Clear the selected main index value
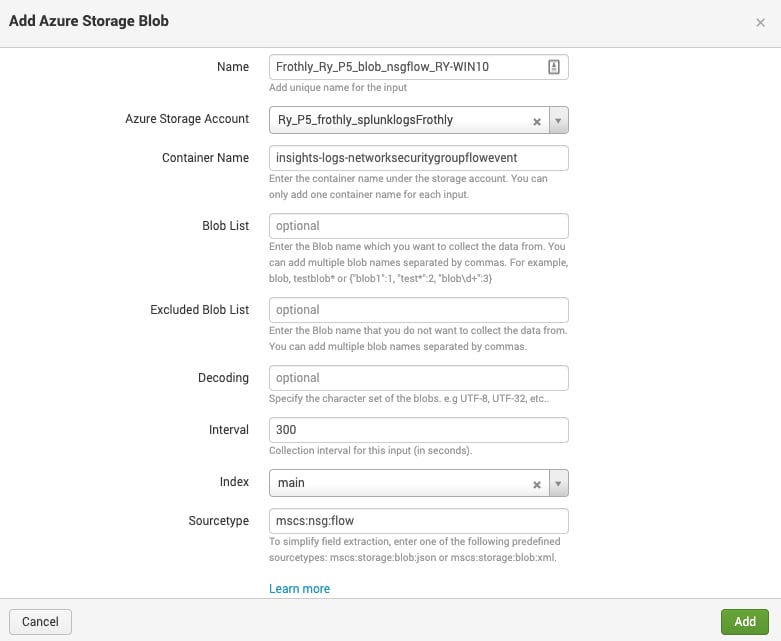Image resolution: width=781 pixels, height=641 pixels. [x=537, y=484]
